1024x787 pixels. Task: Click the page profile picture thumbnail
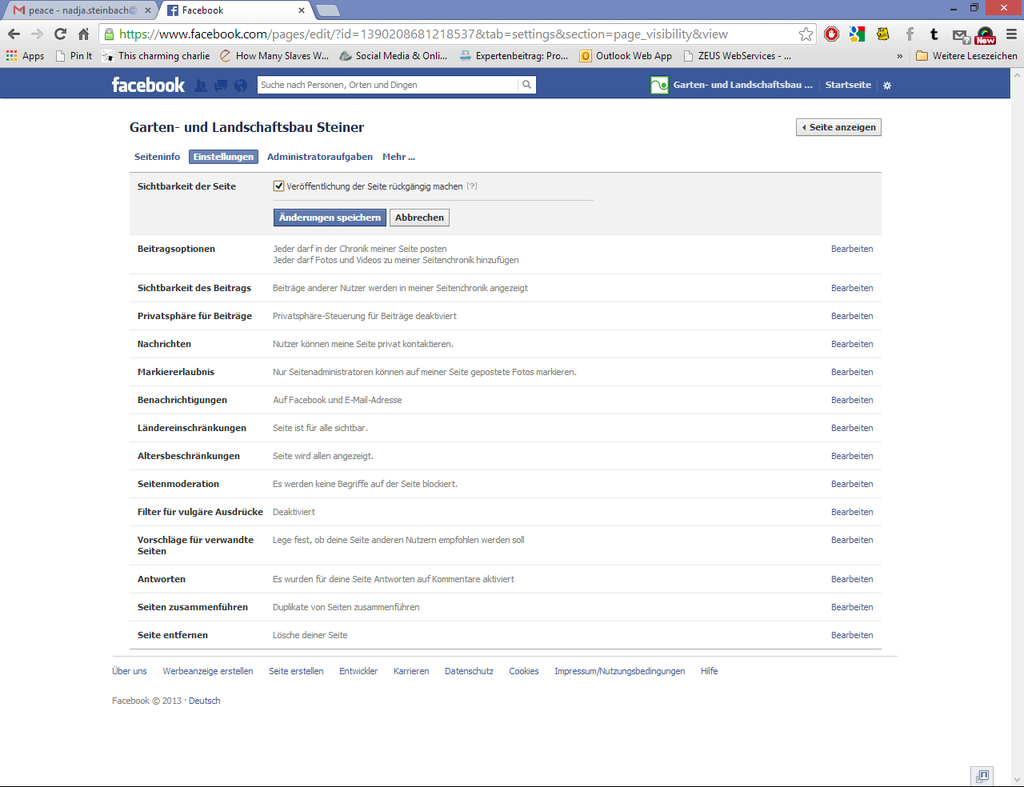point(659,85)
